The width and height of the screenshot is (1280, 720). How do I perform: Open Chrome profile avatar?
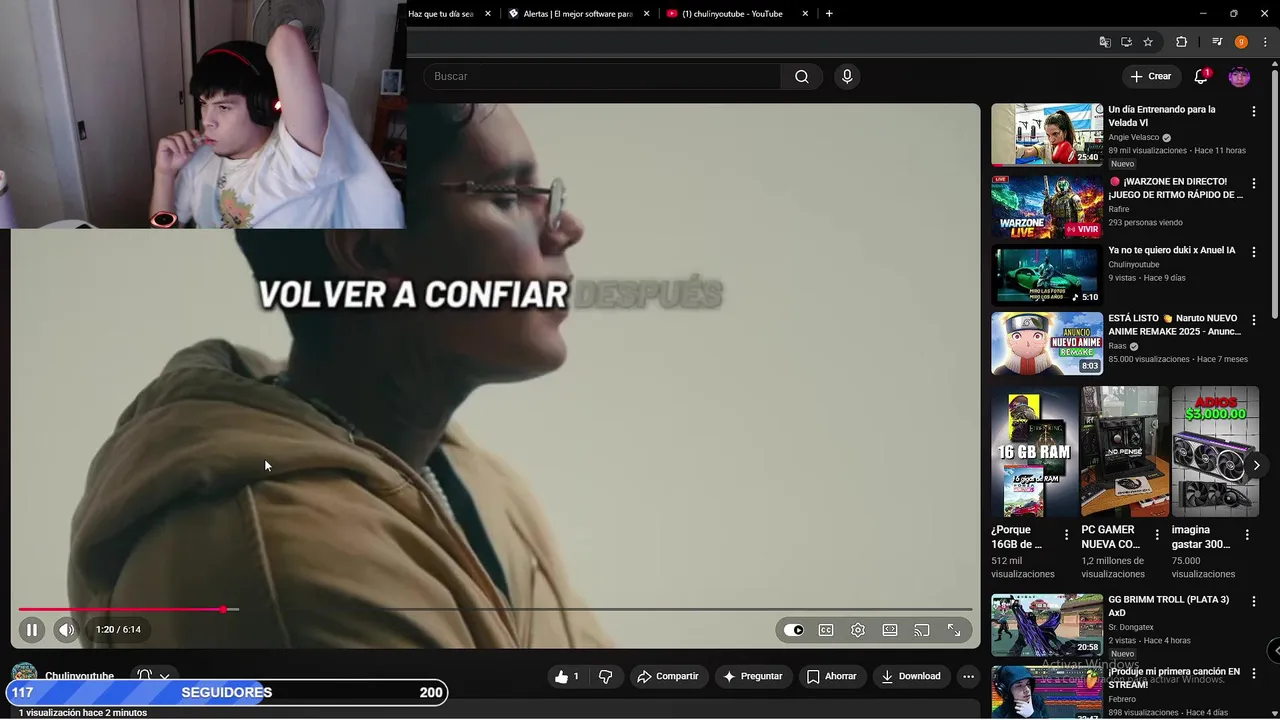click(x=1241, y=42)
